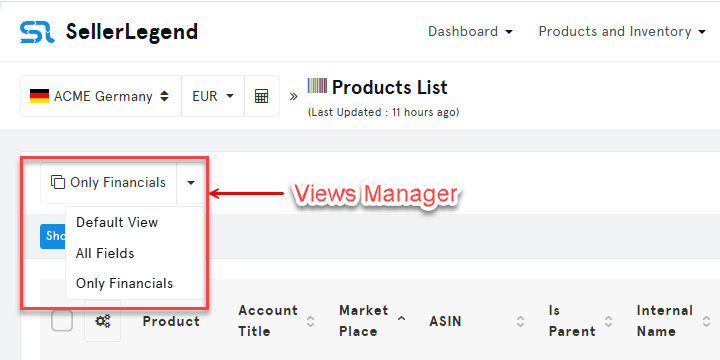Click the copy icon beside Only Financials
Screen dimensions: 720x360
point(58,182)
